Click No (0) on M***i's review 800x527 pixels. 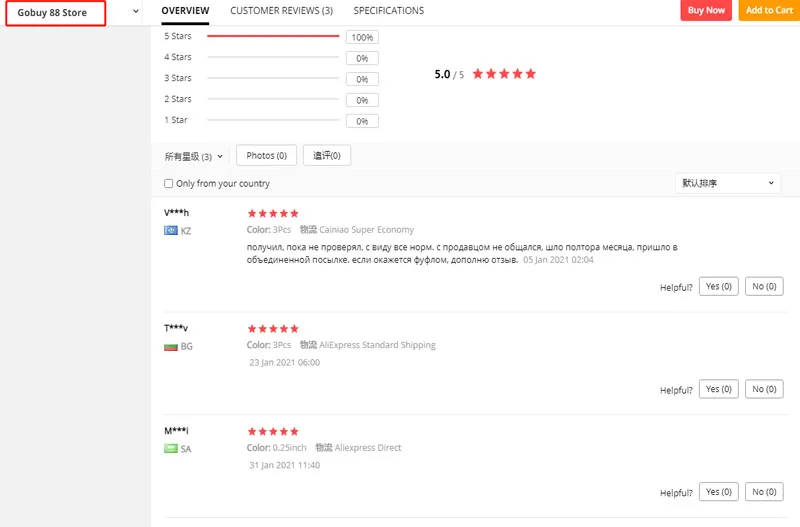coord(764,492)
